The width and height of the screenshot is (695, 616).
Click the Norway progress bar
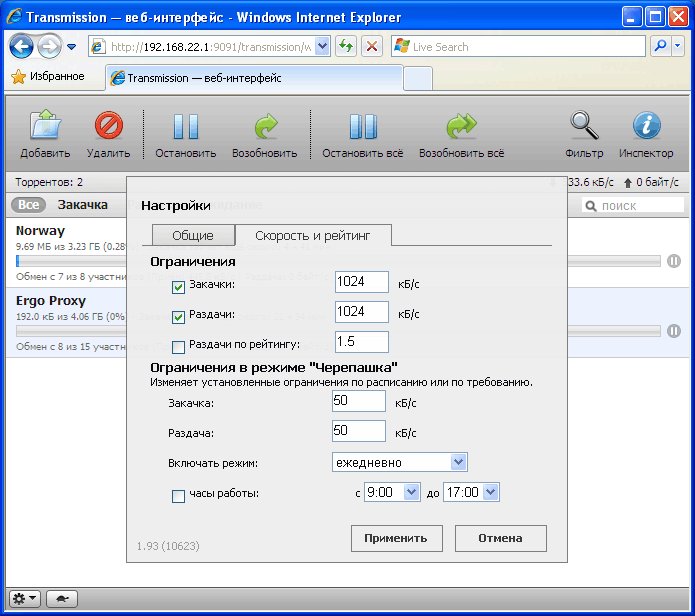tap(338, 261)
